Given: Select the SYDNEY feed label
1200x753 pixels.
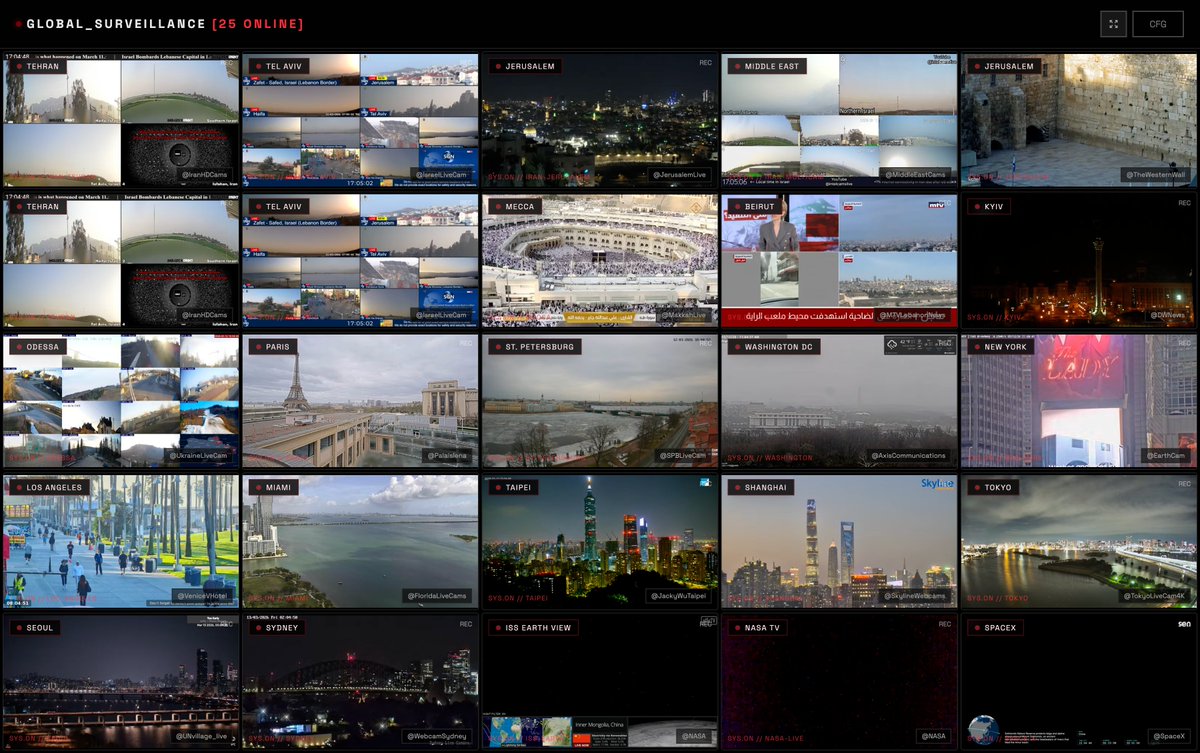Looking at the screenshot, I should 277,627.
